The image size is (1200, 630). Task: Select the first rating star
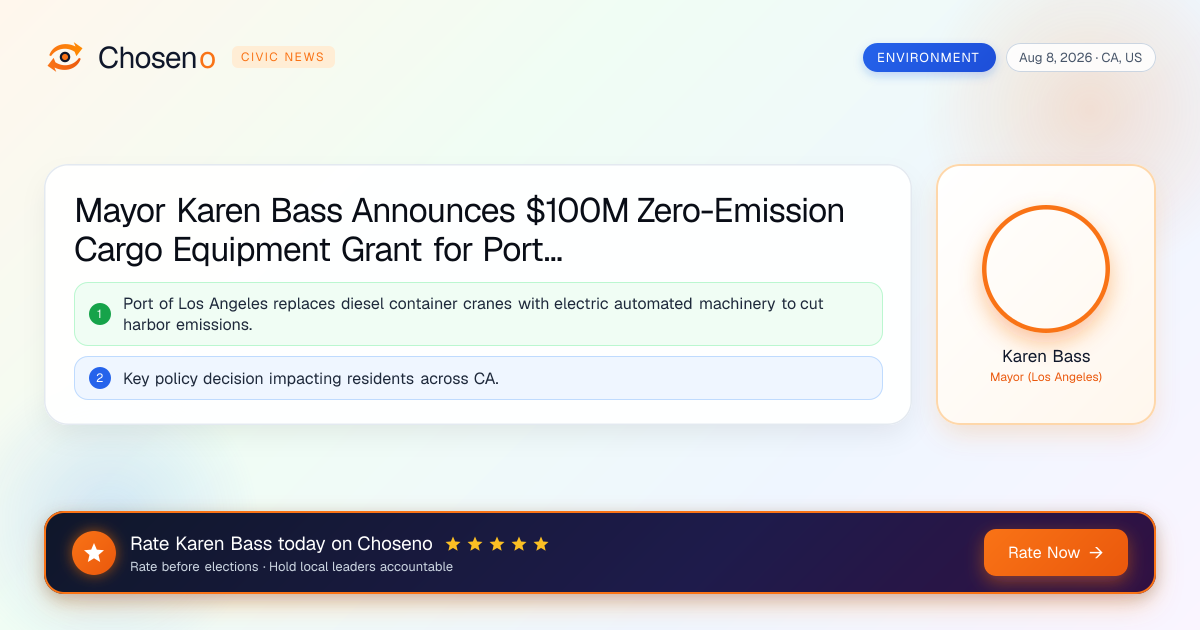coord(453,544)
